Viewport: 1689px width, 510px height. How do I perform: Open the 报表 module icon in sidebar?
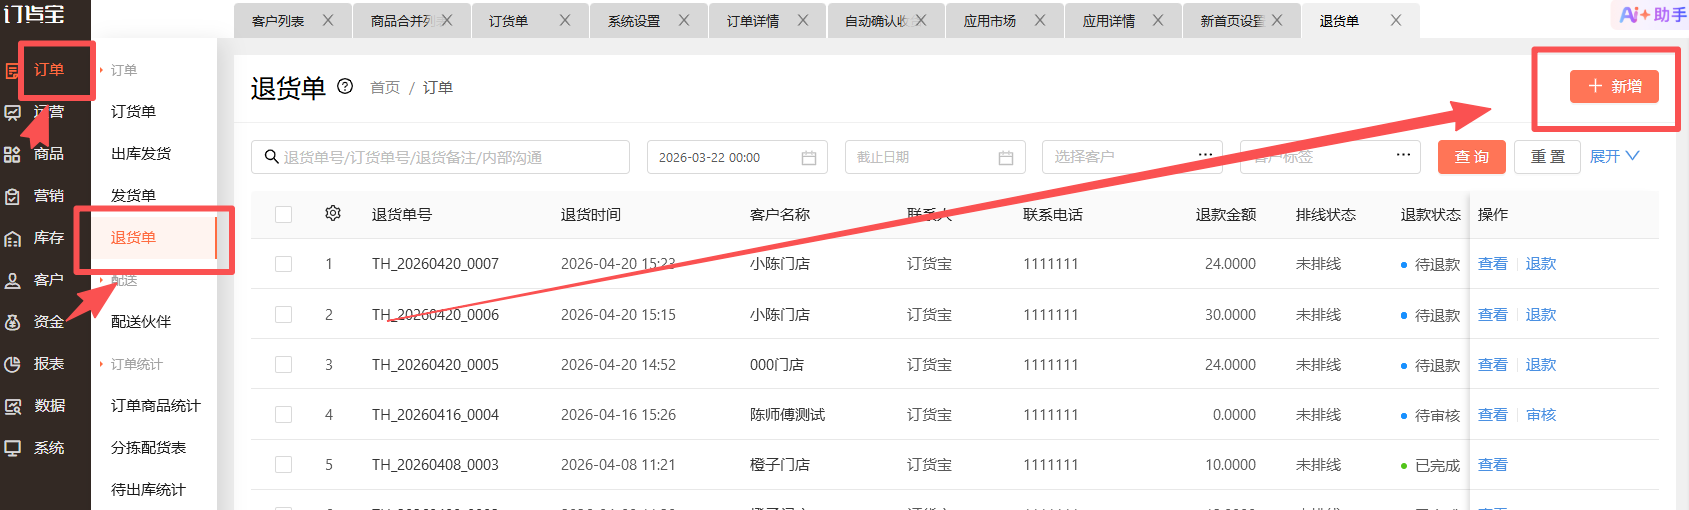click(x=12, y=364)
